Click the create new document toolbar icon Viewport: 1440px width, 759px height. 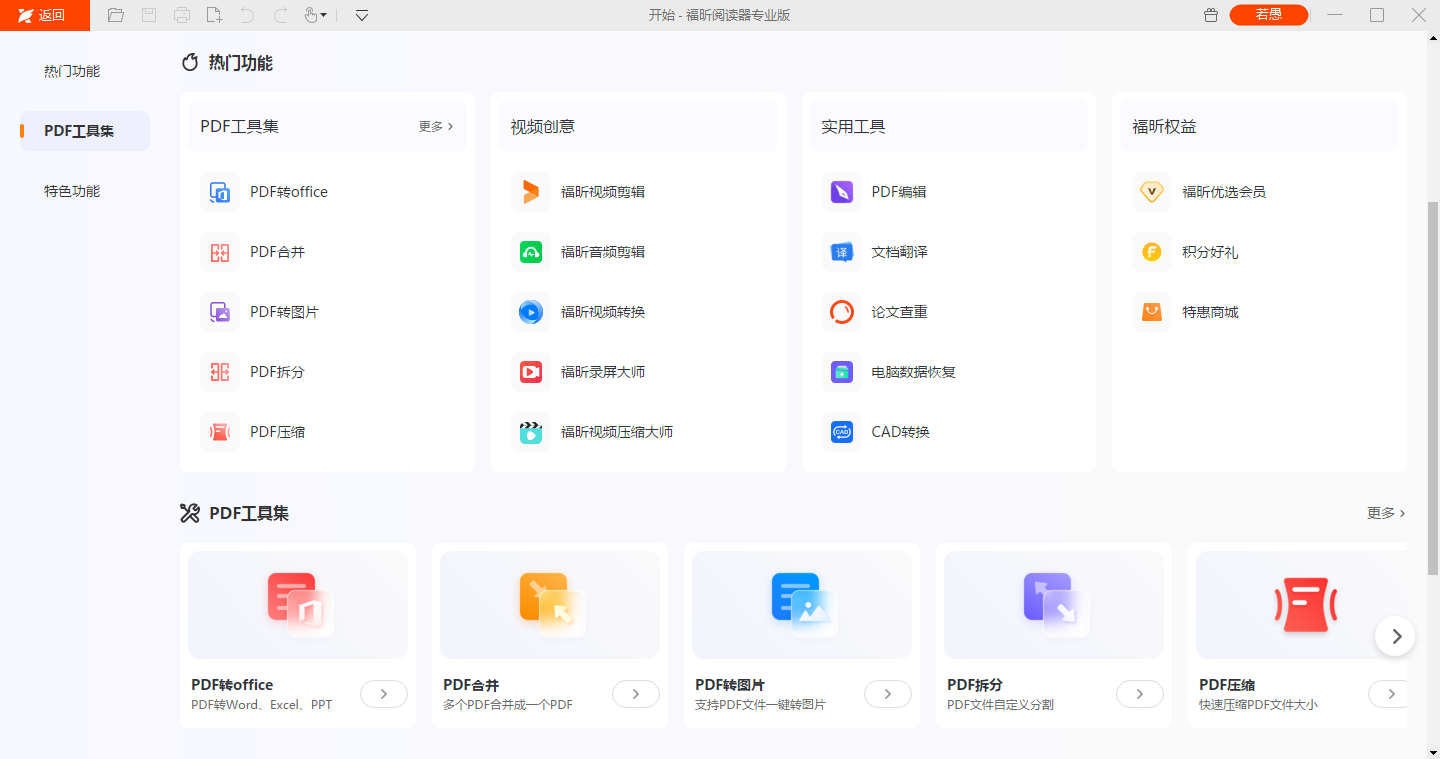point(214,15)
